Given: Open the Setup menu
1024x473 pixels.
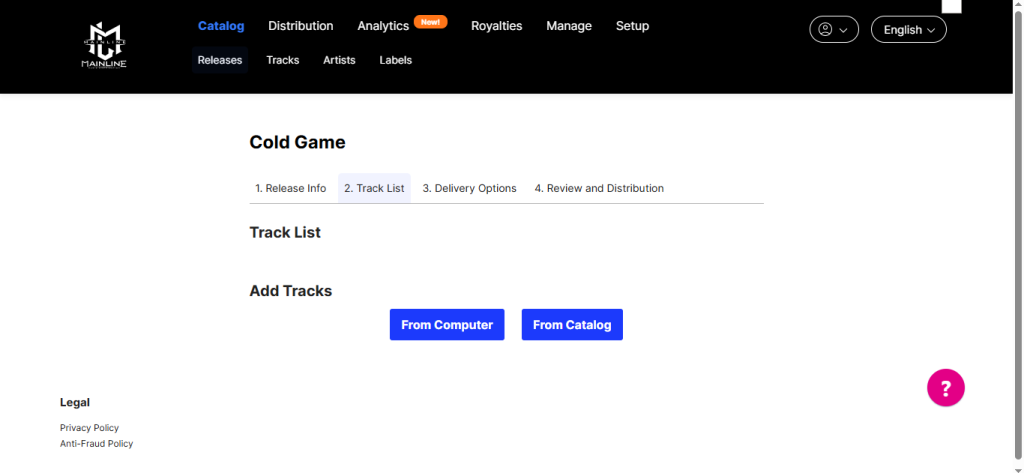Looking at the screenshot, I should pyautogui.click(x=632, y=26).
